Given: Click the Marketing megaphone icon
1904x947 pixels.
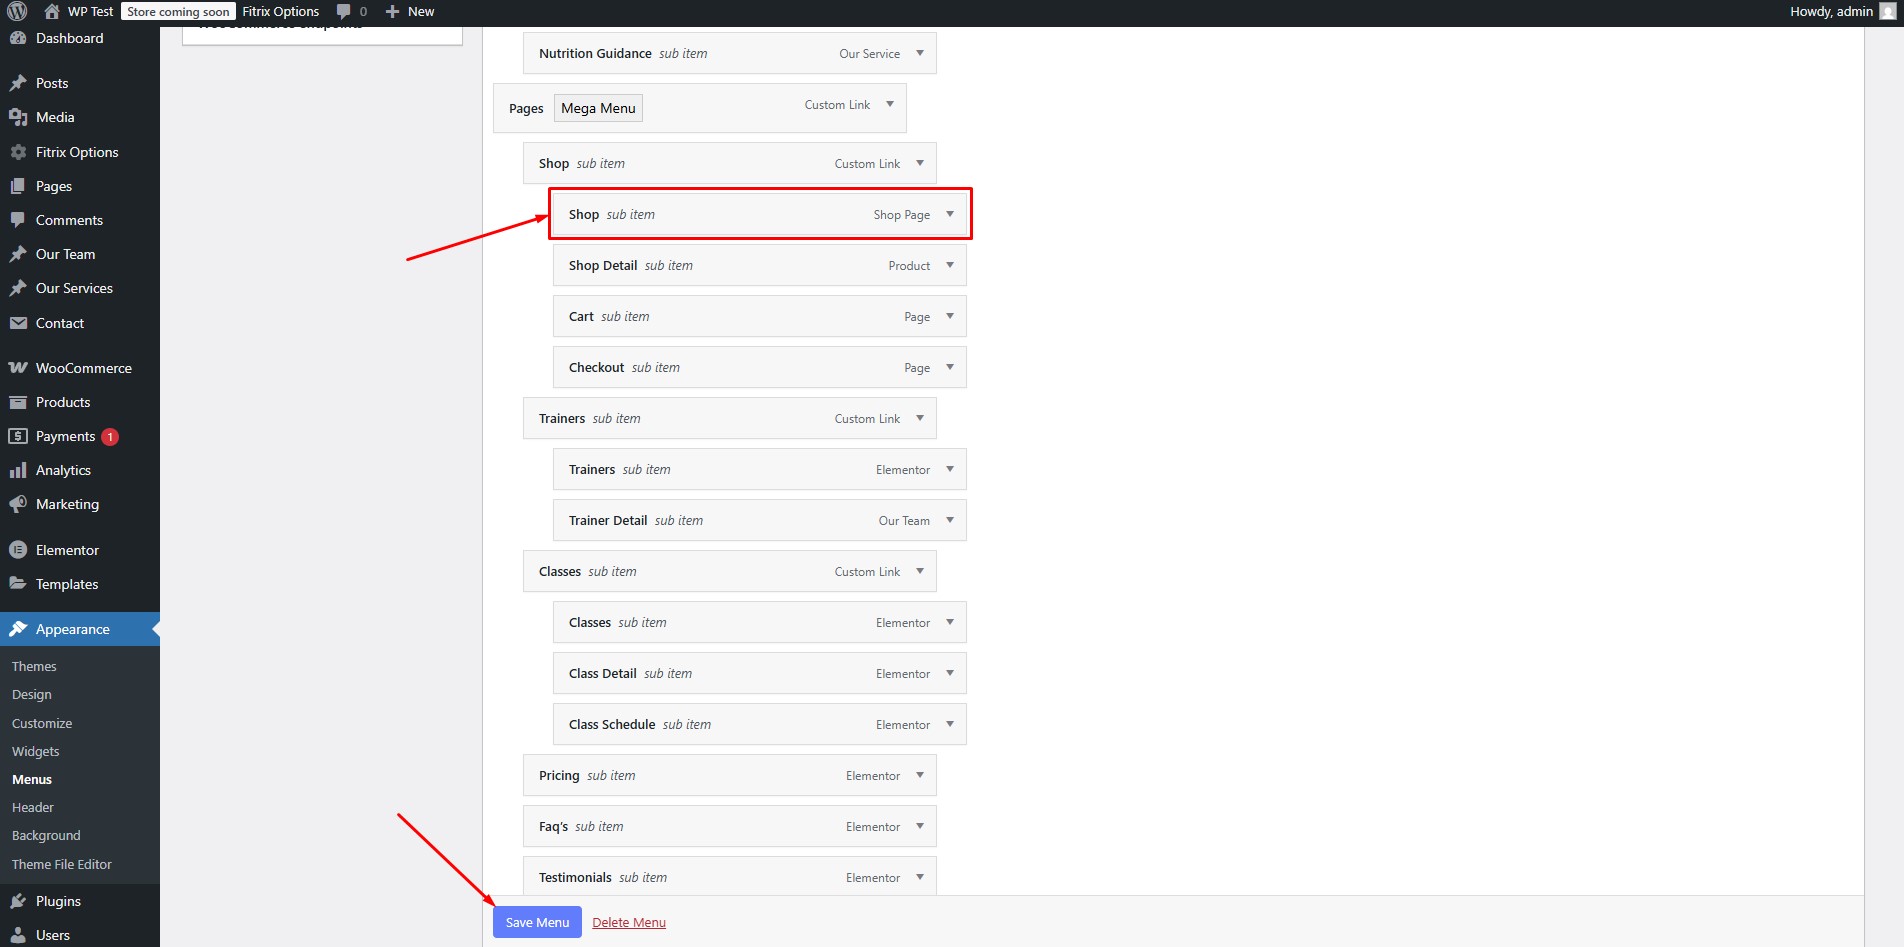Looking at the screenshot, I should 18,504.
